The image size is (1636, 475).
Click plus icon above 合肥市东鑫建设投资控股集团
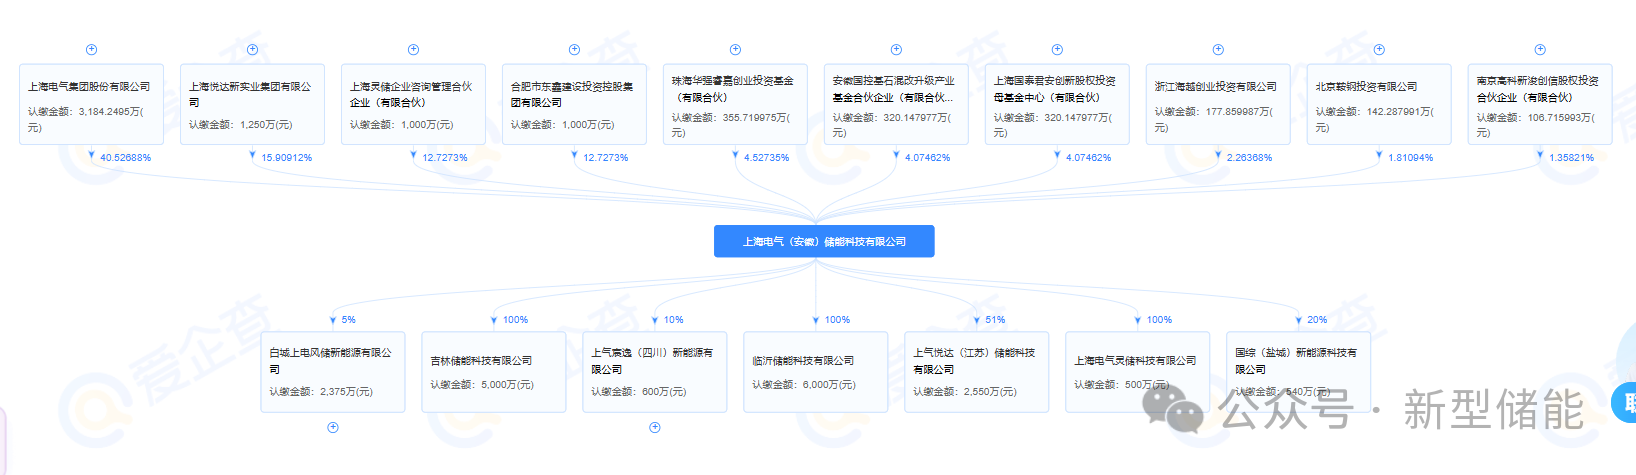574,50
